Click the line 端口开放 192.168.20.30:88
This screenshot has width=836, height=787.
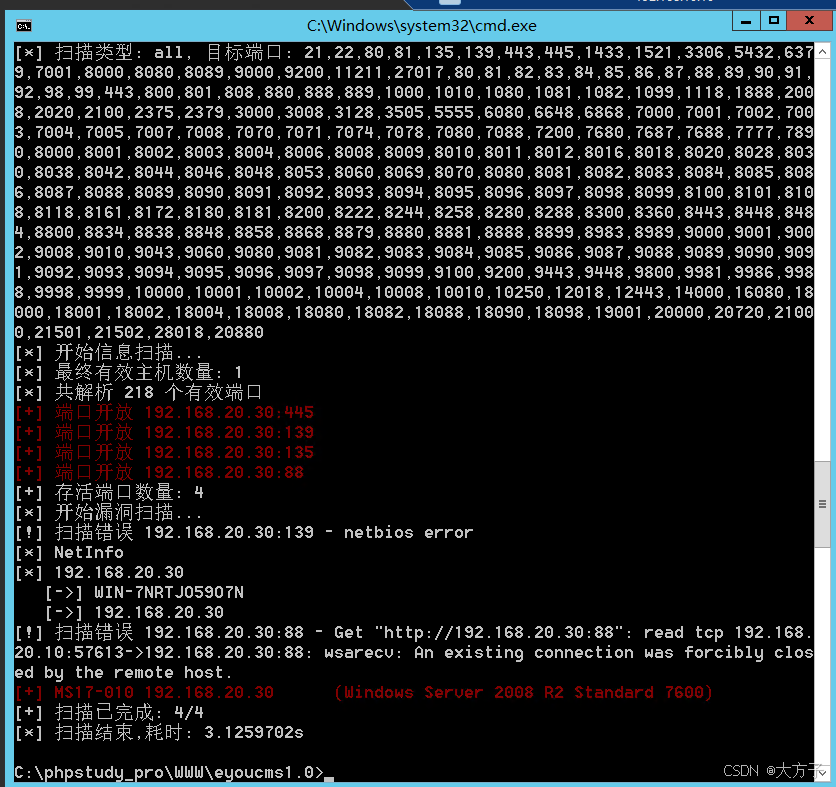pyautogui.click(x=159, y=472)
